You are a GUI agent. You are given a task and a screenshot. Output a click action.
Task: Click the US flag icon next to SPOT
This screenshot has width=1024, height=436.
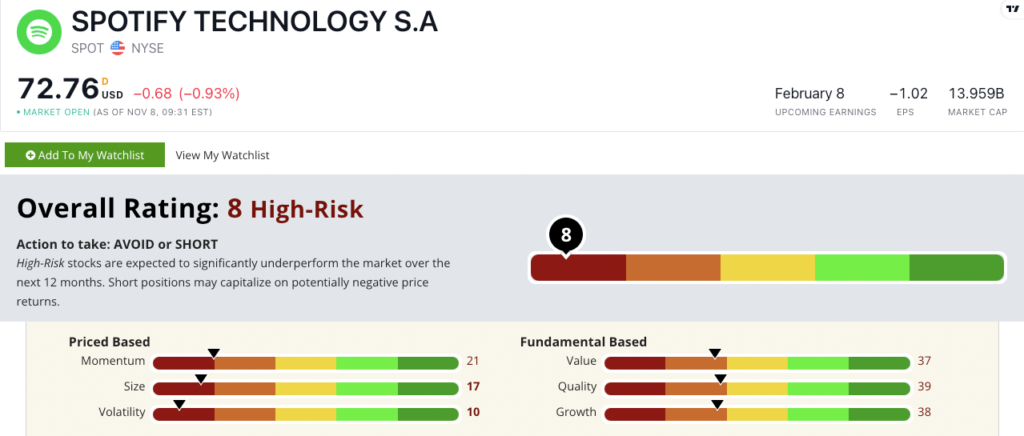click(118, 48)
